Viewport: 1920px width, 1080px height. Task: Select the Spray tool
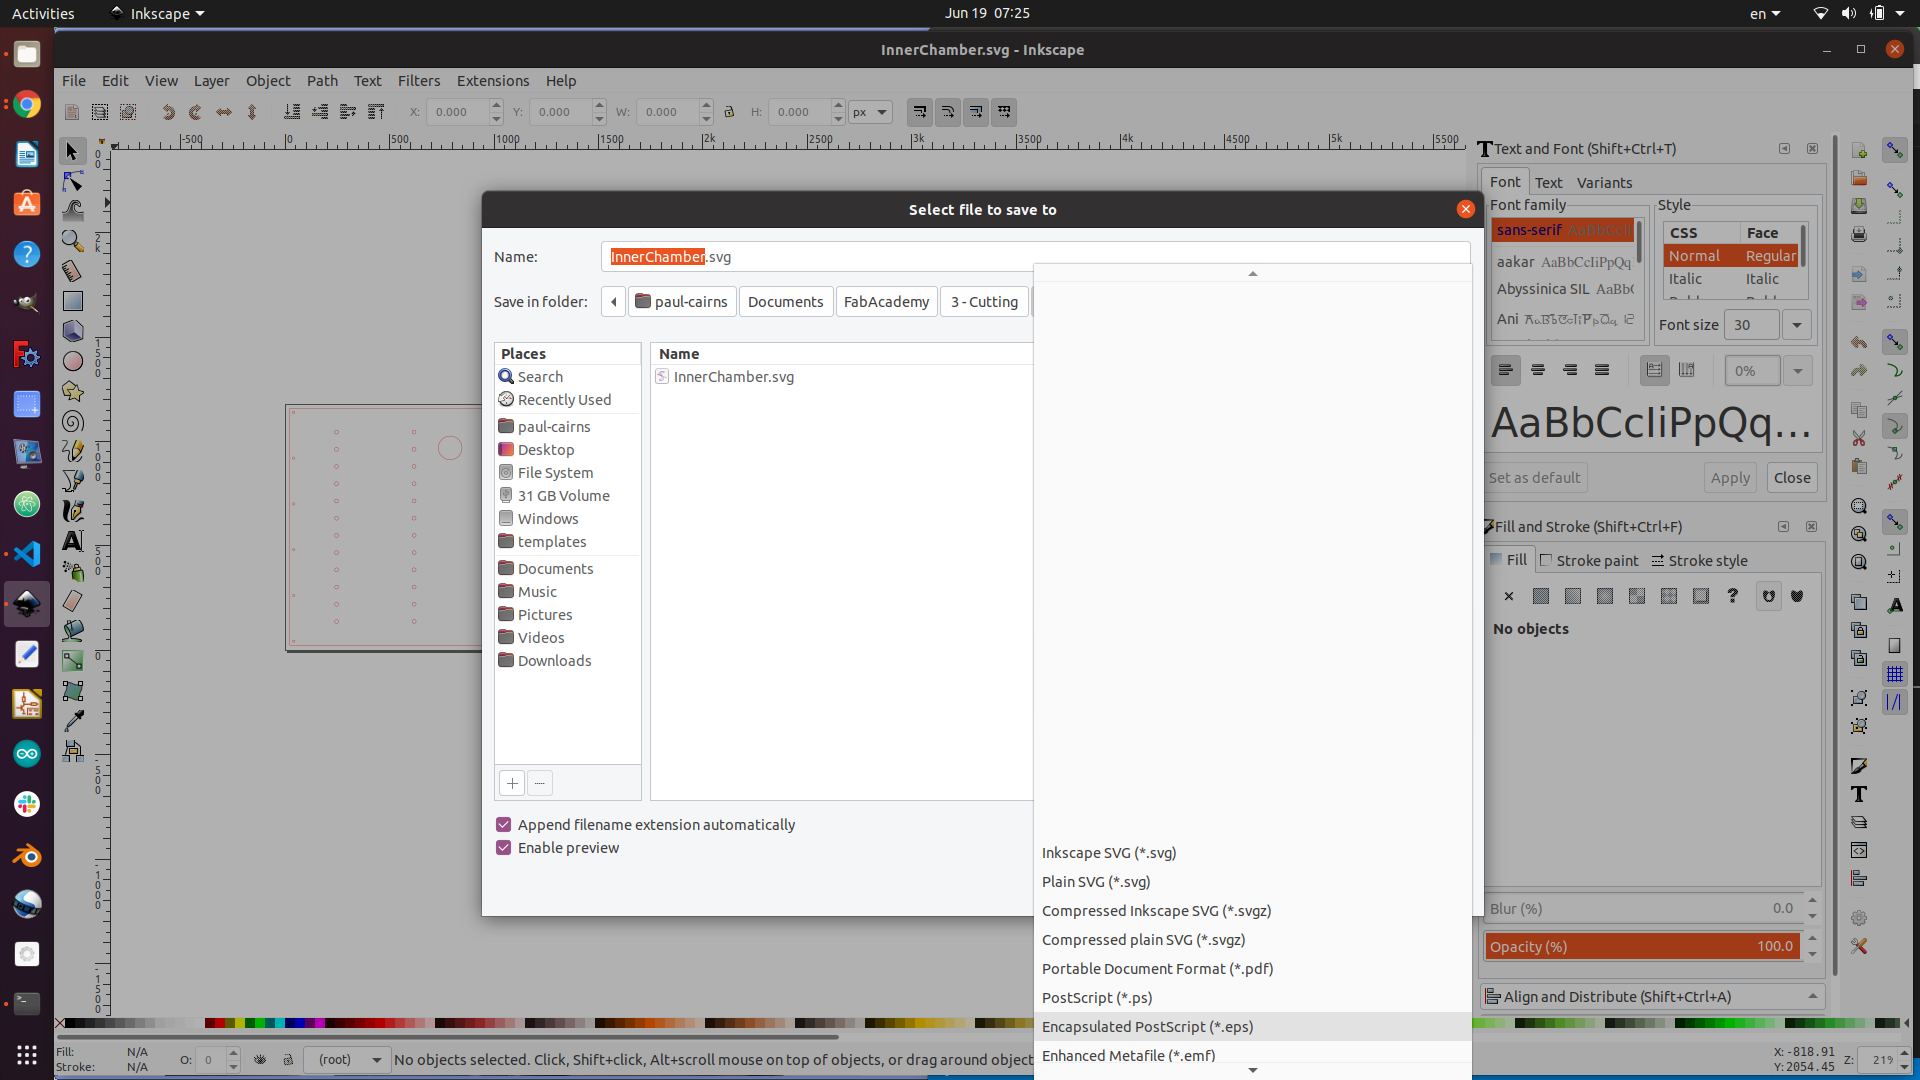[72, 571]
